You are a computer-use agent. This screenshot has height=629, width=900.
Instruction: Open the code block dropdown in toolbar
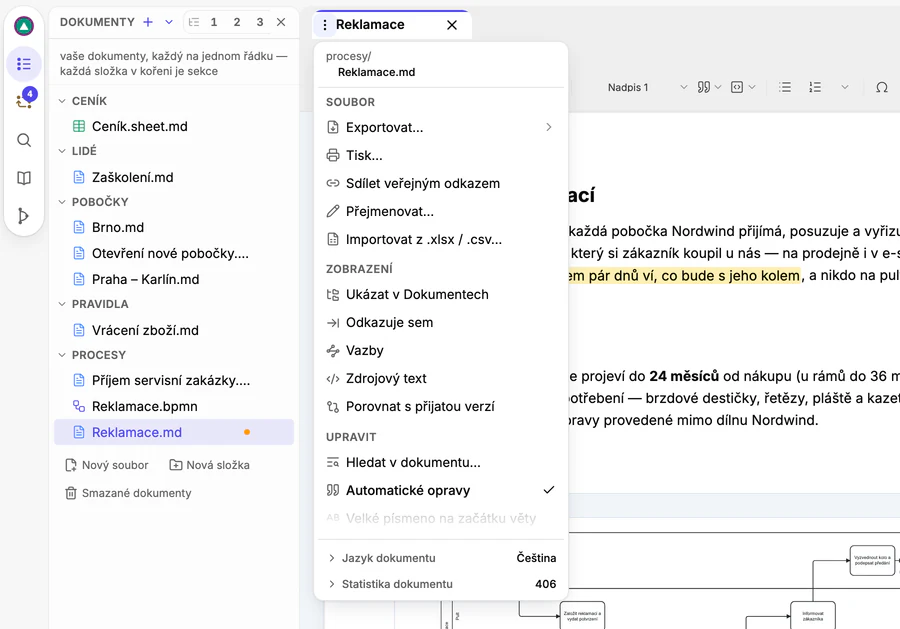point(743,87)
